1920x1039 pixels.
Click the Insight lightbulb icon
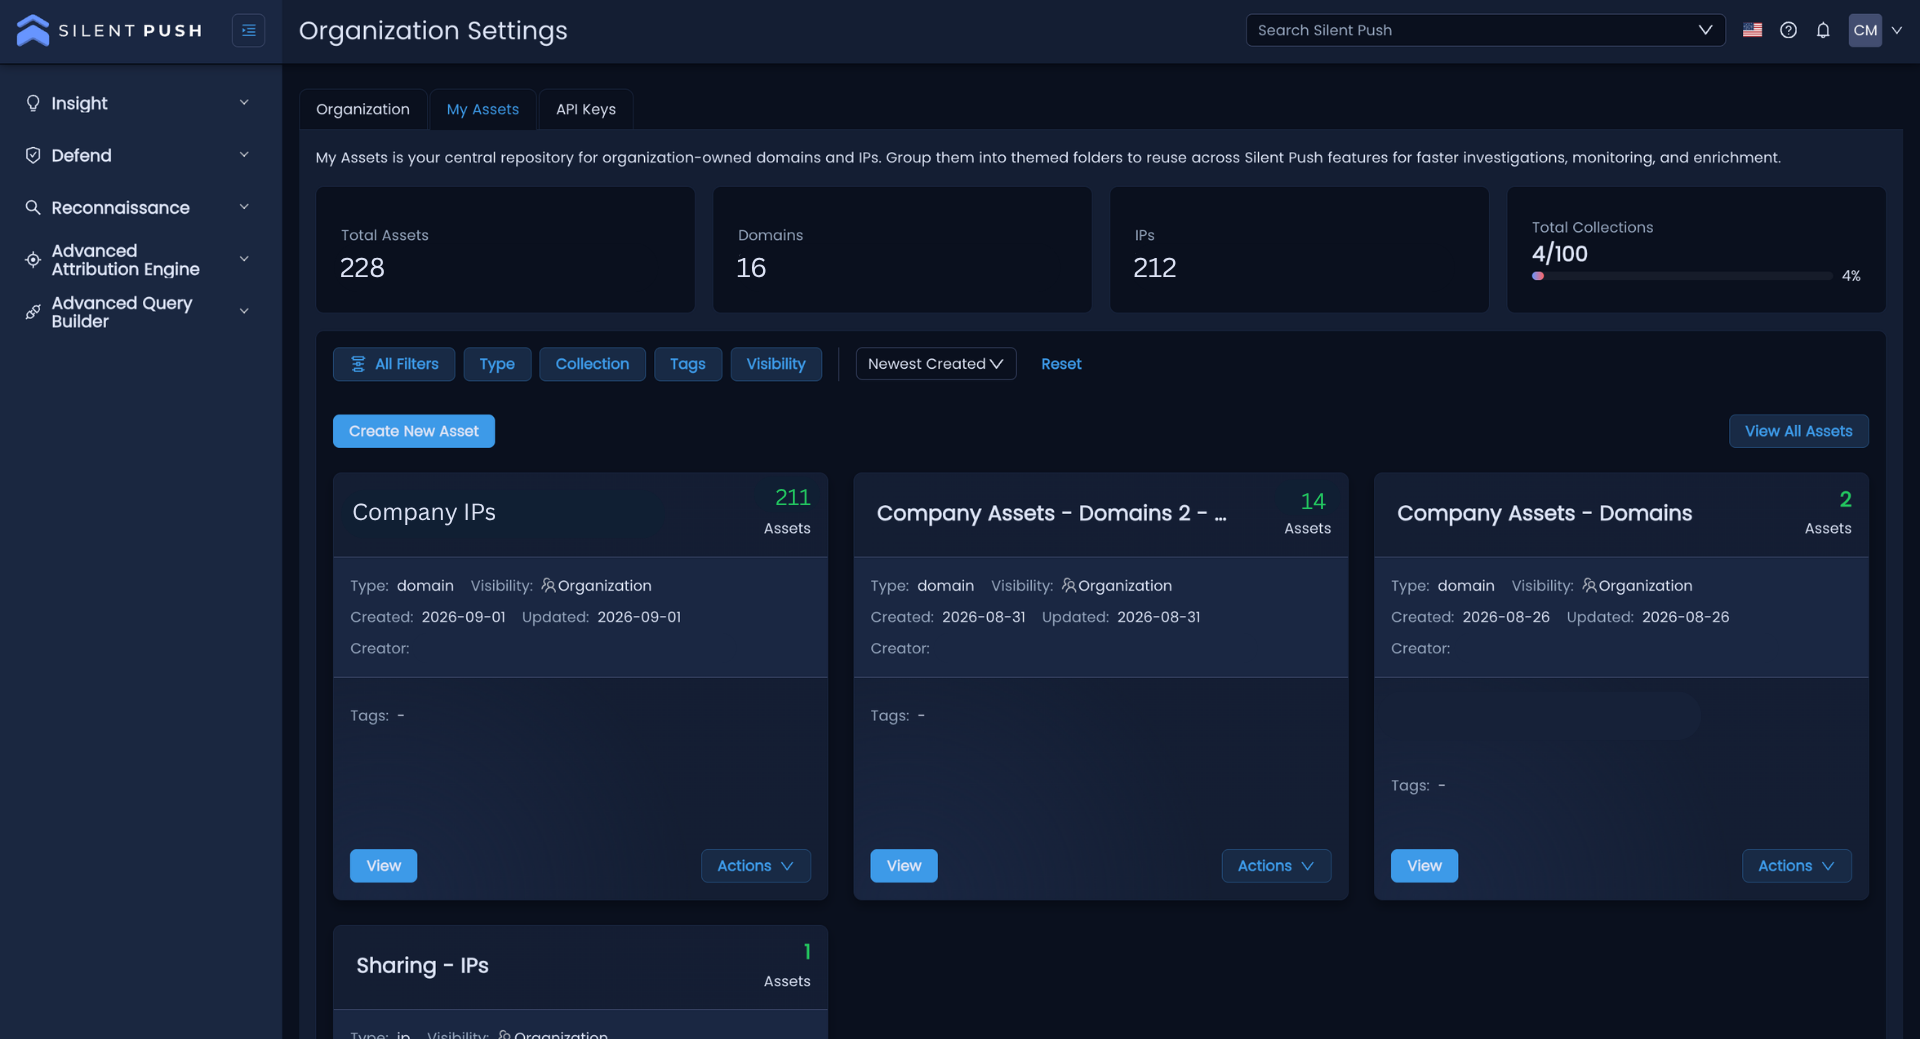pos(33,103)
